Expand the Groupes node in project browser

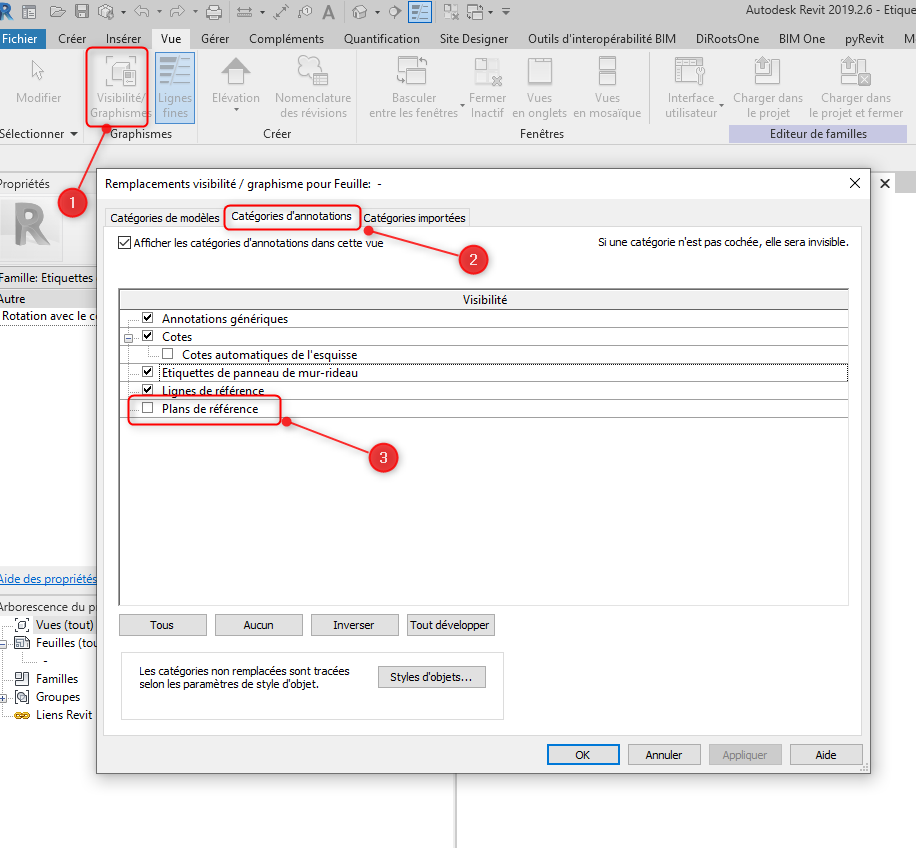click(4, 697)
